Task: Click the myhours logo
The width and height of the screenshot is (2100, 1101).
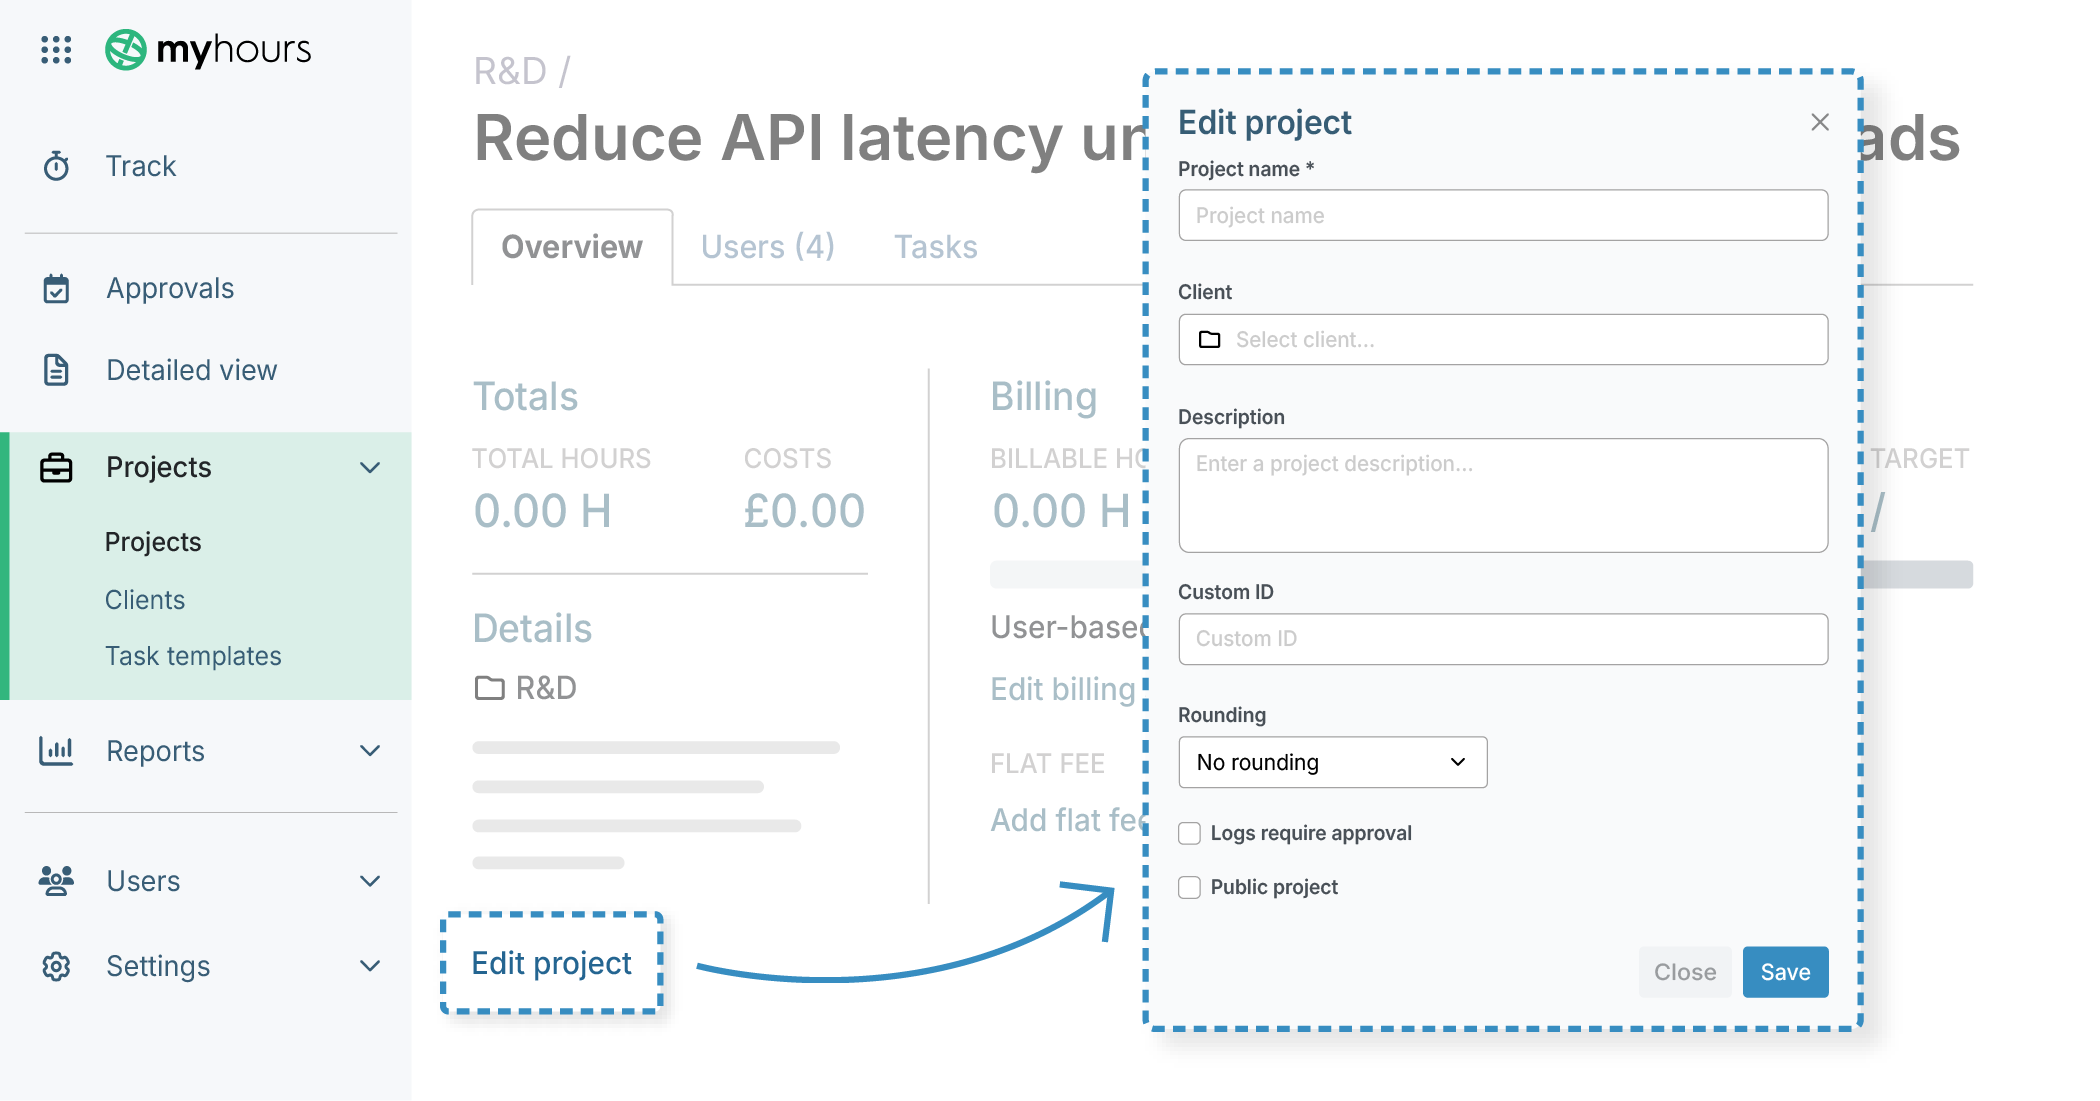Action: (209, 49)
